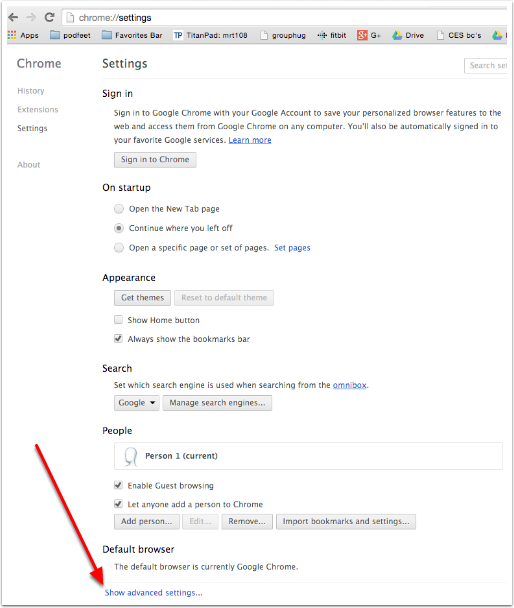The height and width of the screenshot is (608, 514).
Task: Click the Sign in to Chrome button
Action: click(x=155, y=160)
